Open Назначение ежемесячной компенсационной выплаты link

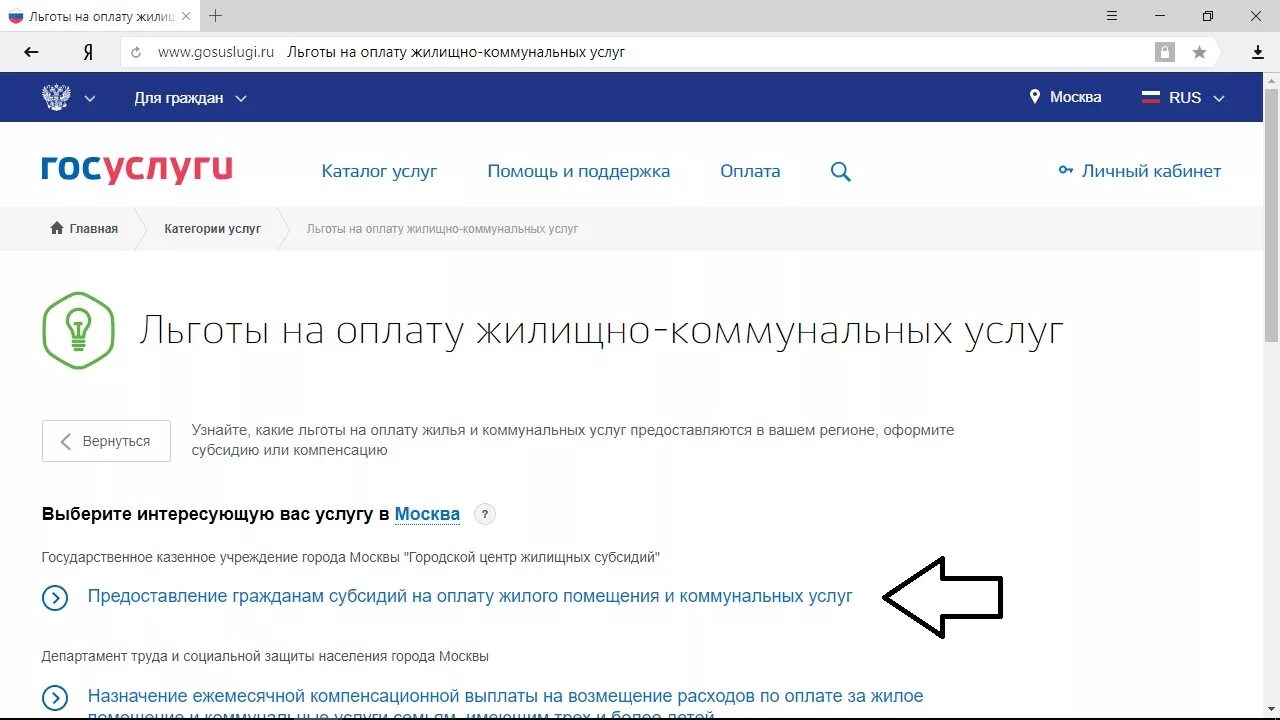[x=505, y=705]
